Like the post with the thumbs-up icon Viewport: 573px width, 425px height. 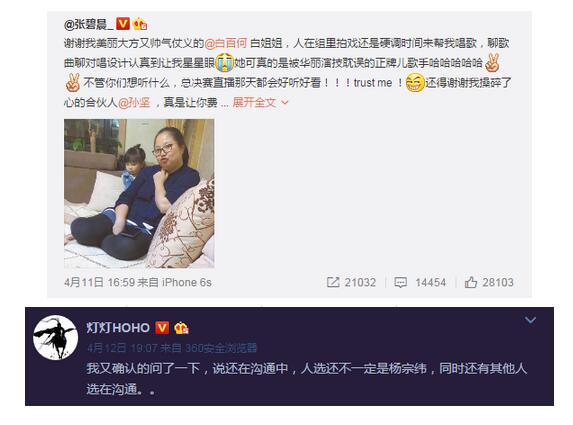[x=471, y=282]
